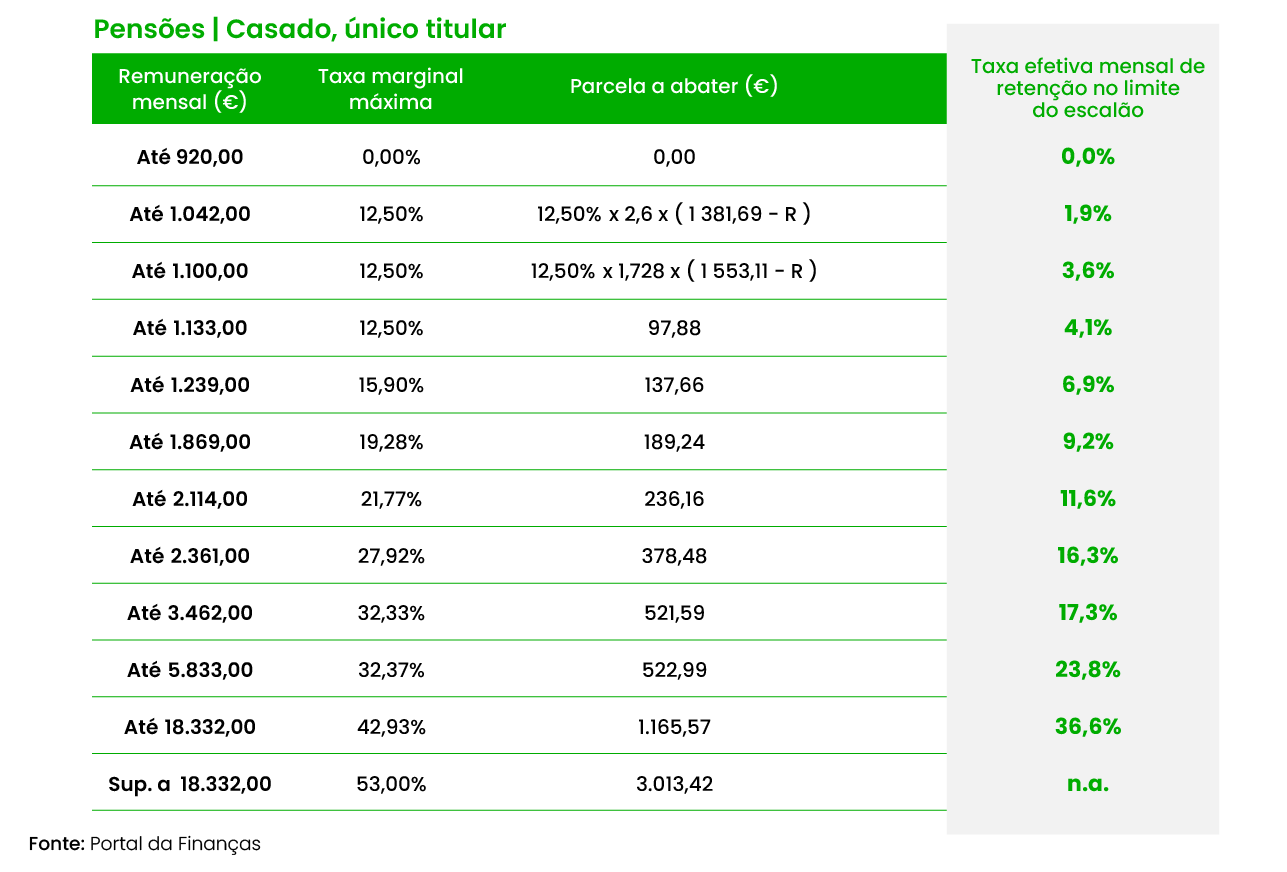
Task: Click the 'Parcela a abater (€)' header
Action: tap(674, 87)
